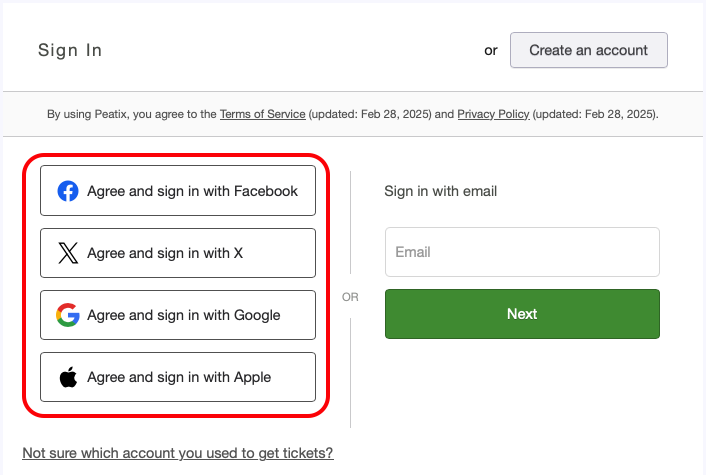
Task: Use Agree and sign in with Apple
Action: click(x=178, y=377)
